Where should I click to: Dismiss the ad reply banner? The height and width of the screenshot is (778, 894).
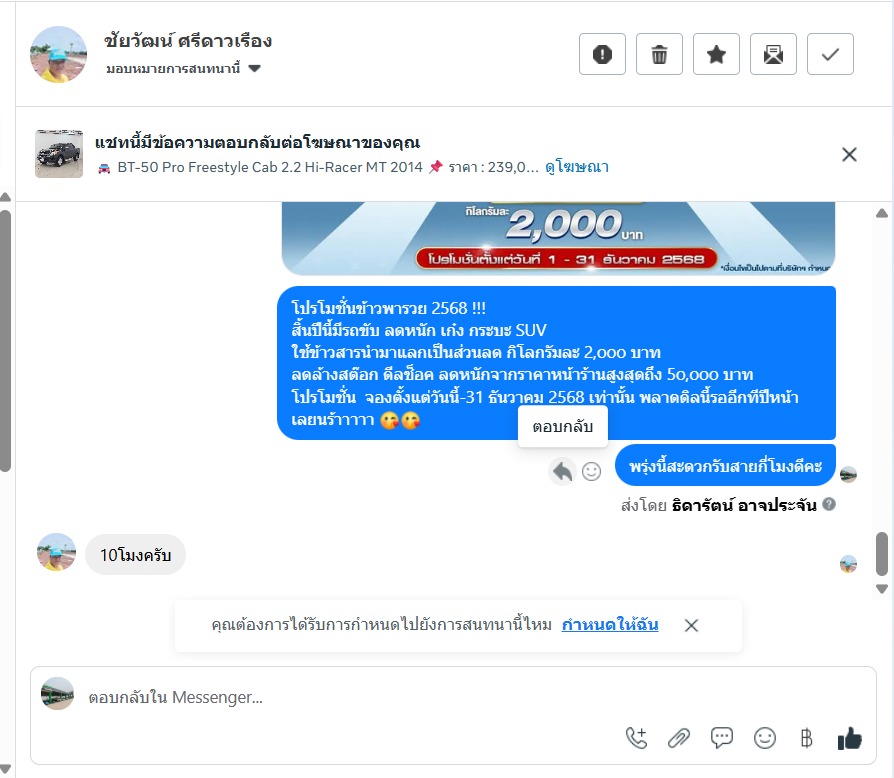tap(849, 154)
